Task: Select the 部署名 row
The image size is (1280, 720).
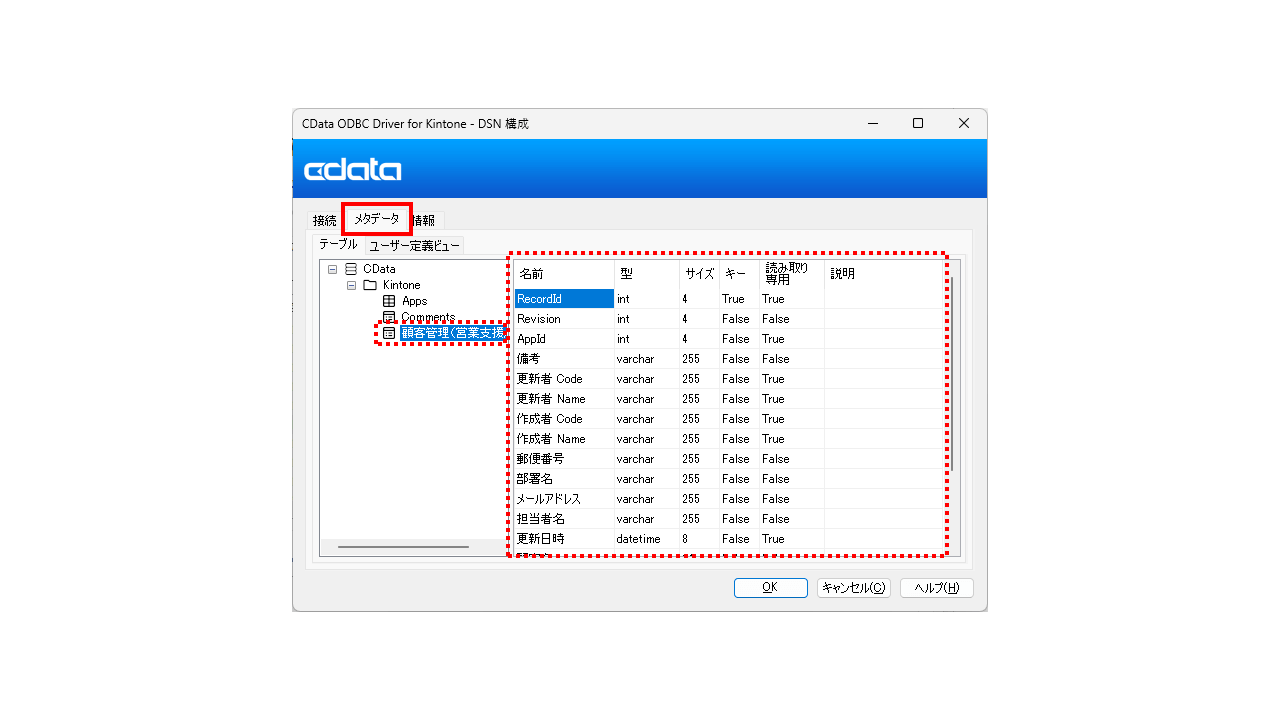Action: [x=728, y=479]
